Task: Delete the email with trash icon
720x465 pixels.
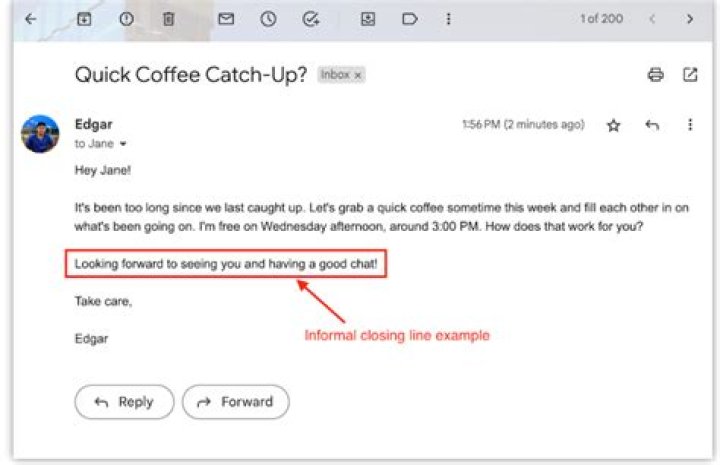Action: point(168,19)
